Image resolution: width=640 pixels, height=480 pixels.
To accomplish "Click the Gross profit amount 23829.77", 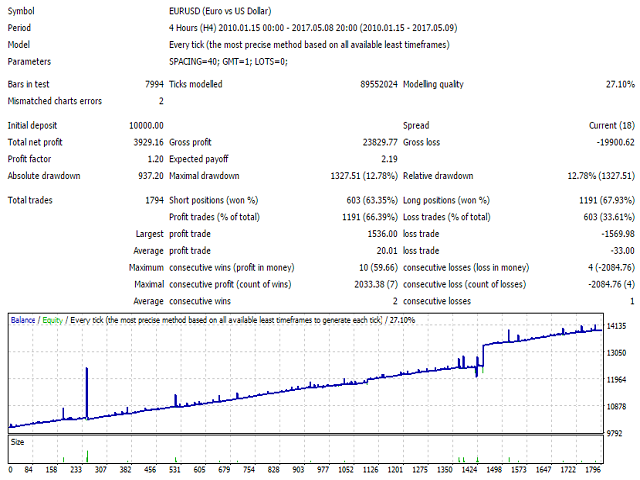I will click(370, 142).
